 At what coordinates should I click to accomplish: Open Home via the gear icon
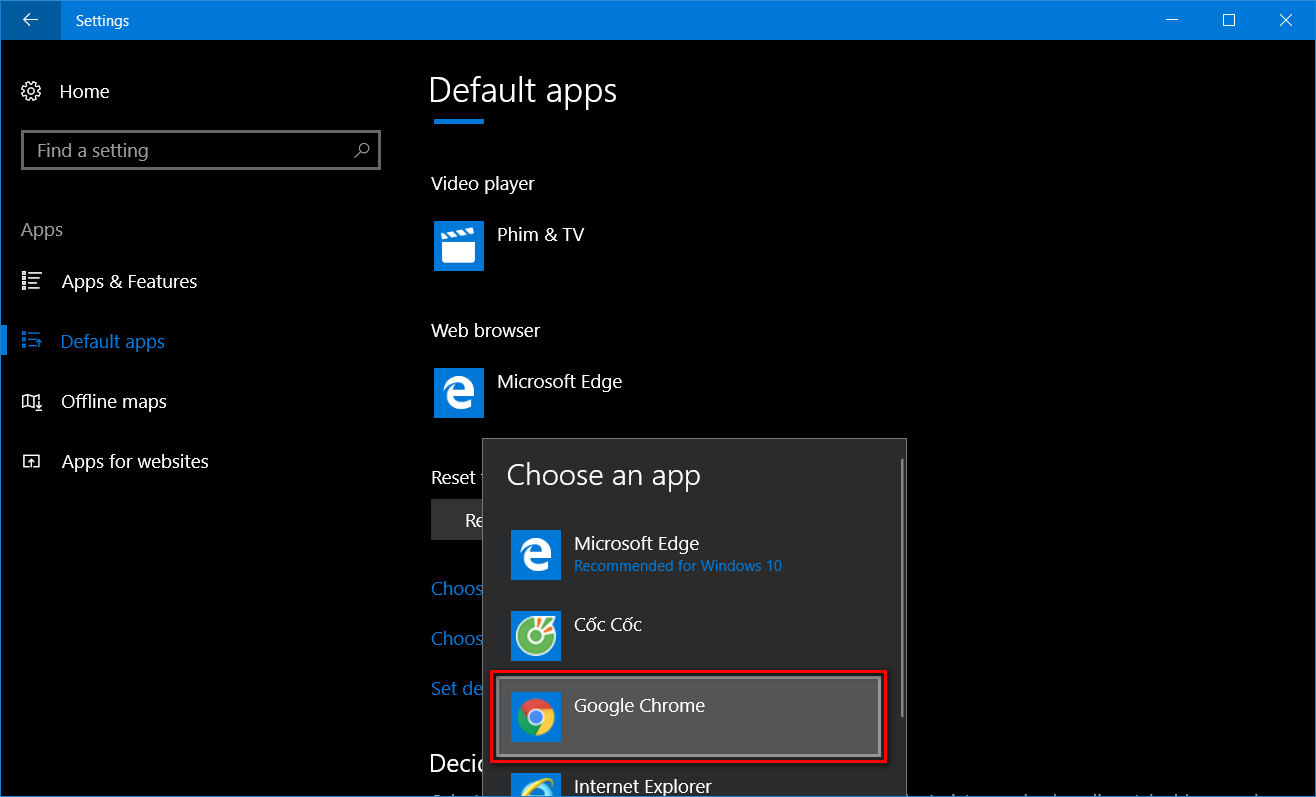(x=31, y=91)
